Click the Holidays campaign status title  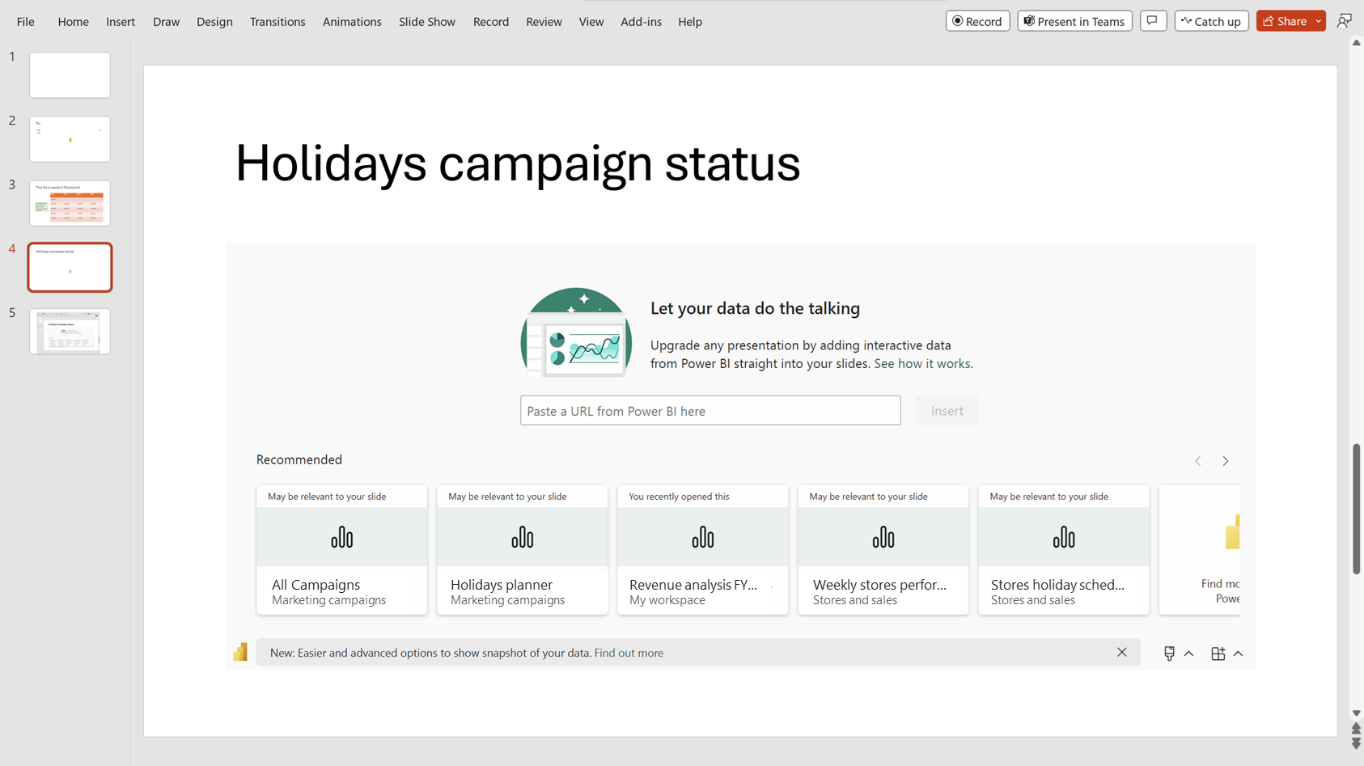tap(517, 163)
